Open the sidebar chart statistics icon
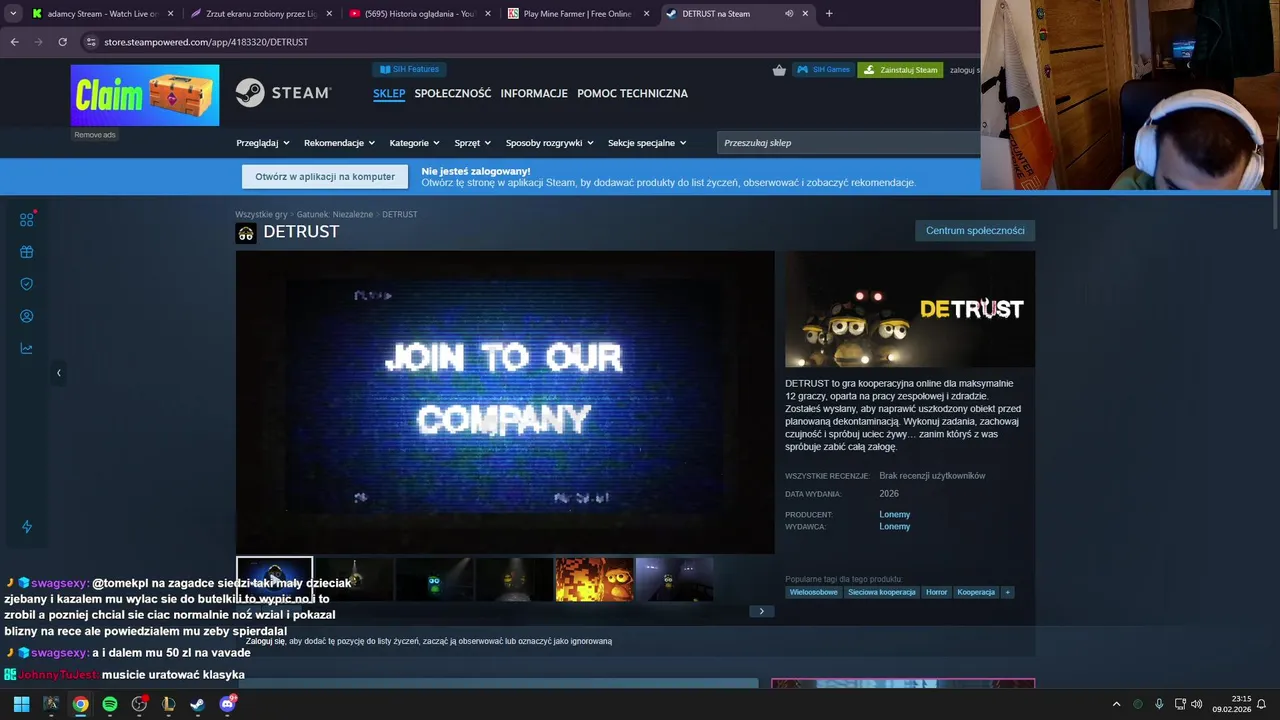Viewport: 1280px width, 720px height. pyautogui.click(x=27, y=349)
